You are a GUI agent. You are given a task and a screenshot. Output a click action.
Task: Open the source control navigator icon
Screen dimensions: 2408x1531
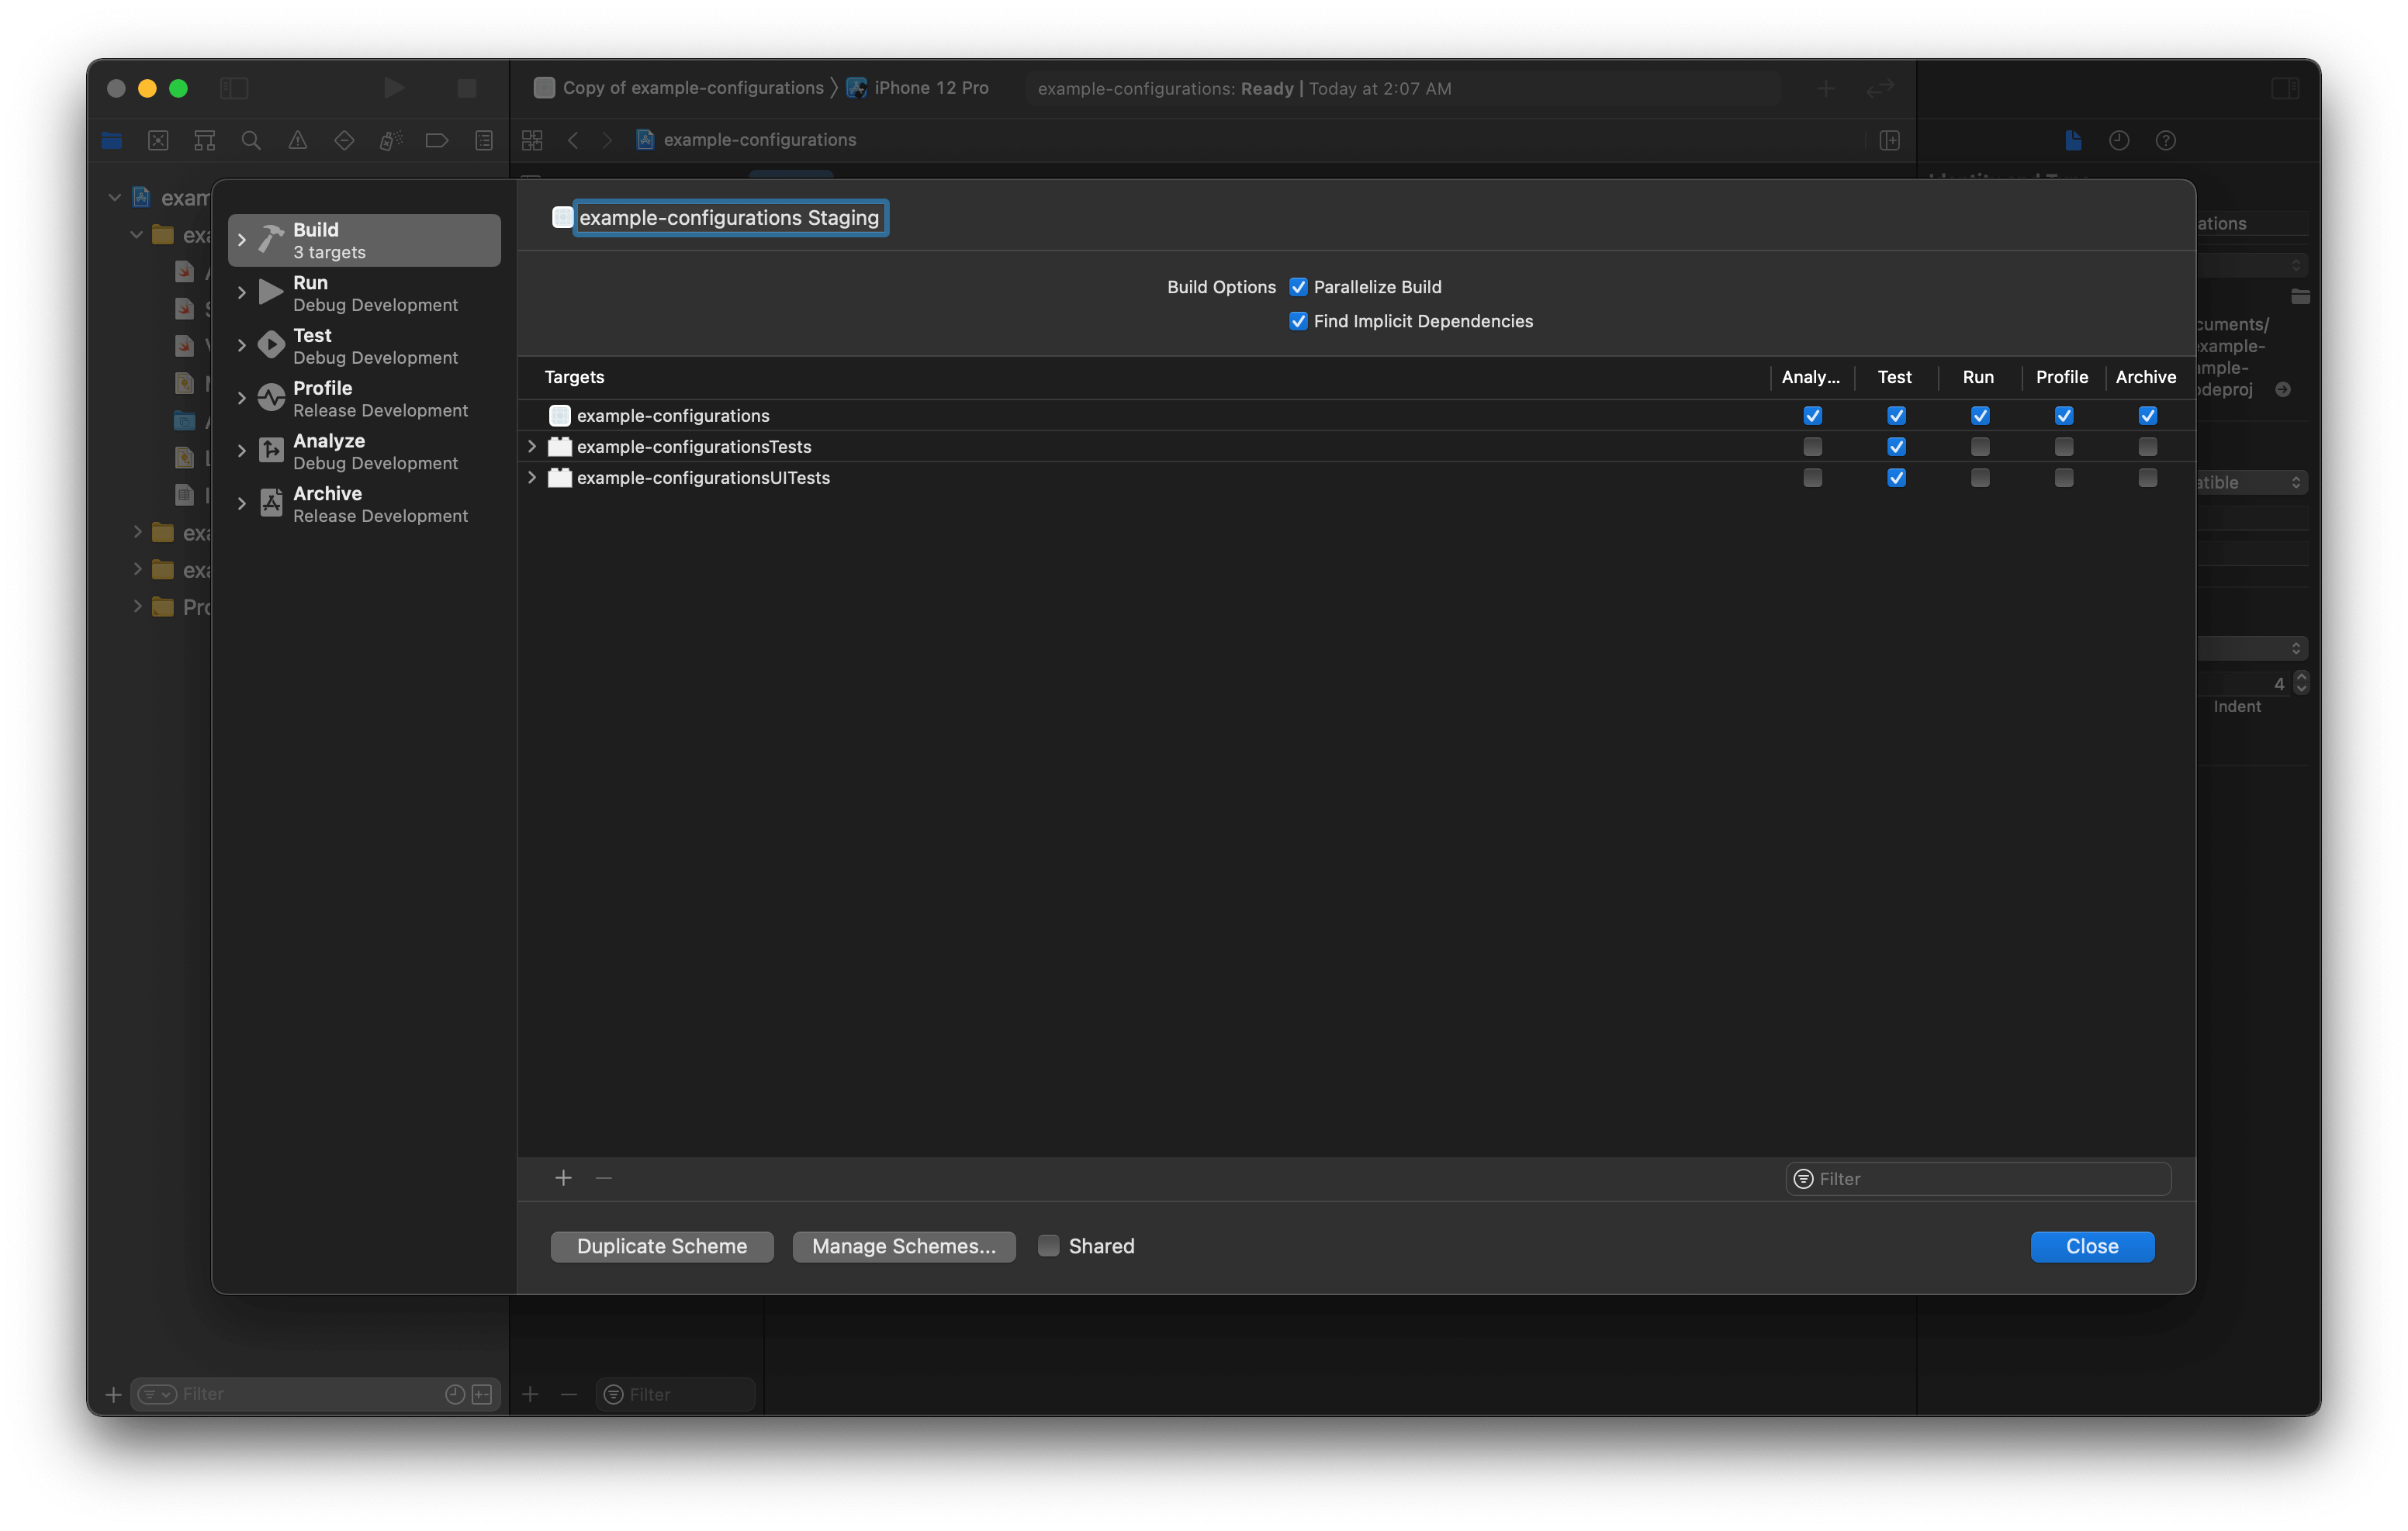click(158, 140)
